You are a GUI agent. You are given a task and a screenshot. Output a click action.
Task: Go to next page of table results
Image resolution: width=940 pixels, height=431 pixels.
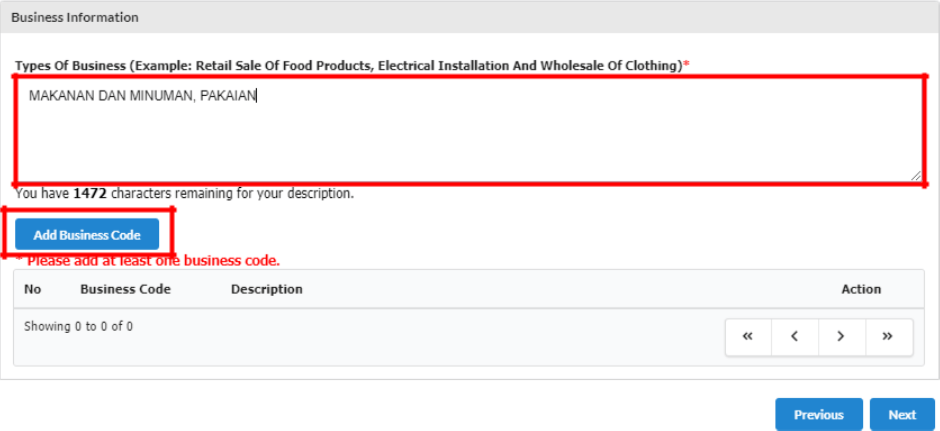(841, 337)
